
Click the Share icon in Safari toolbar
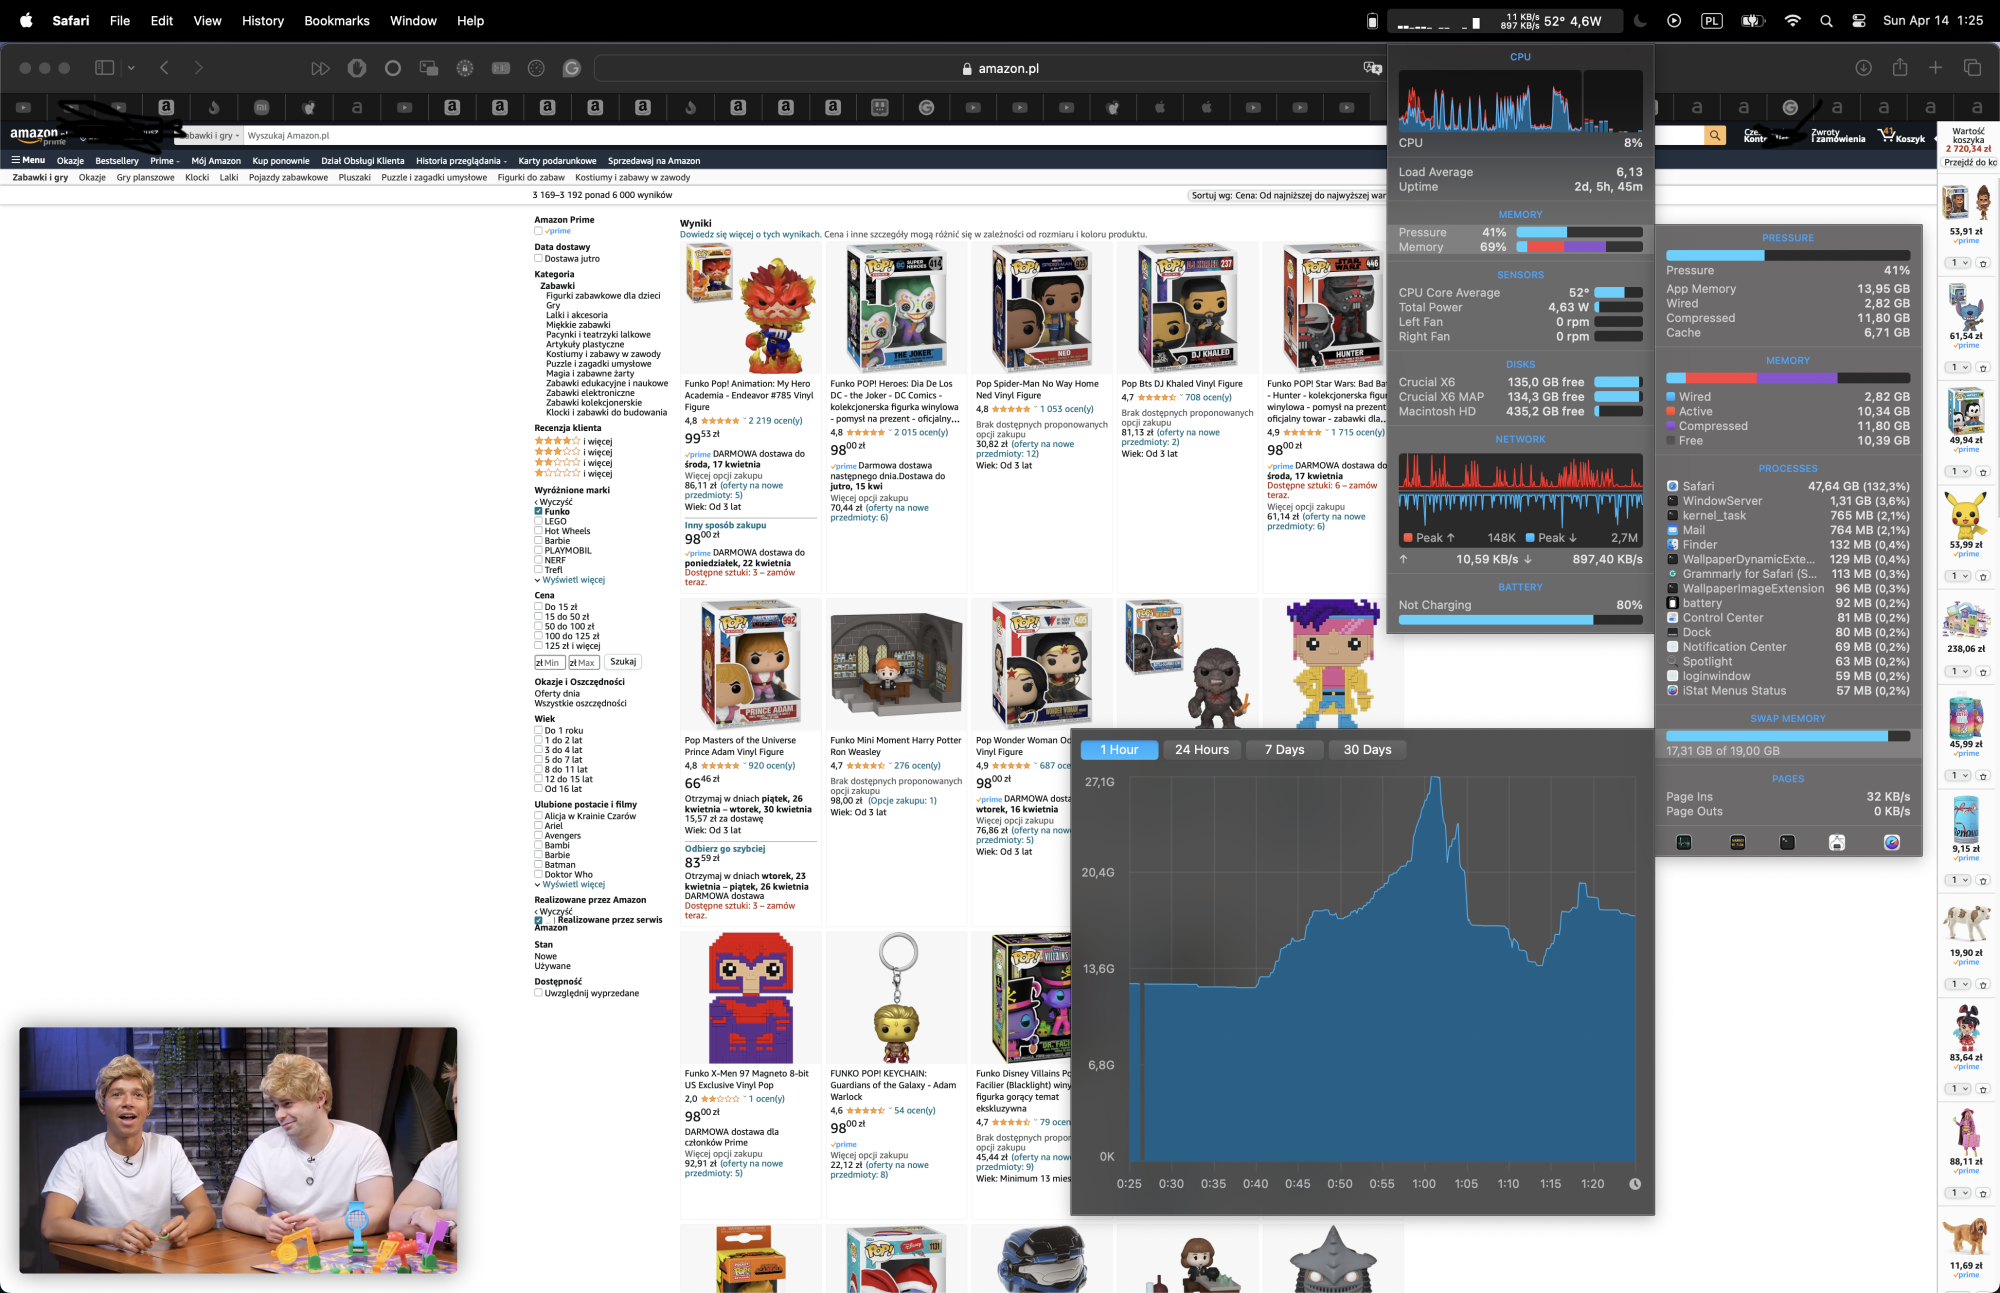[1900, 68]
